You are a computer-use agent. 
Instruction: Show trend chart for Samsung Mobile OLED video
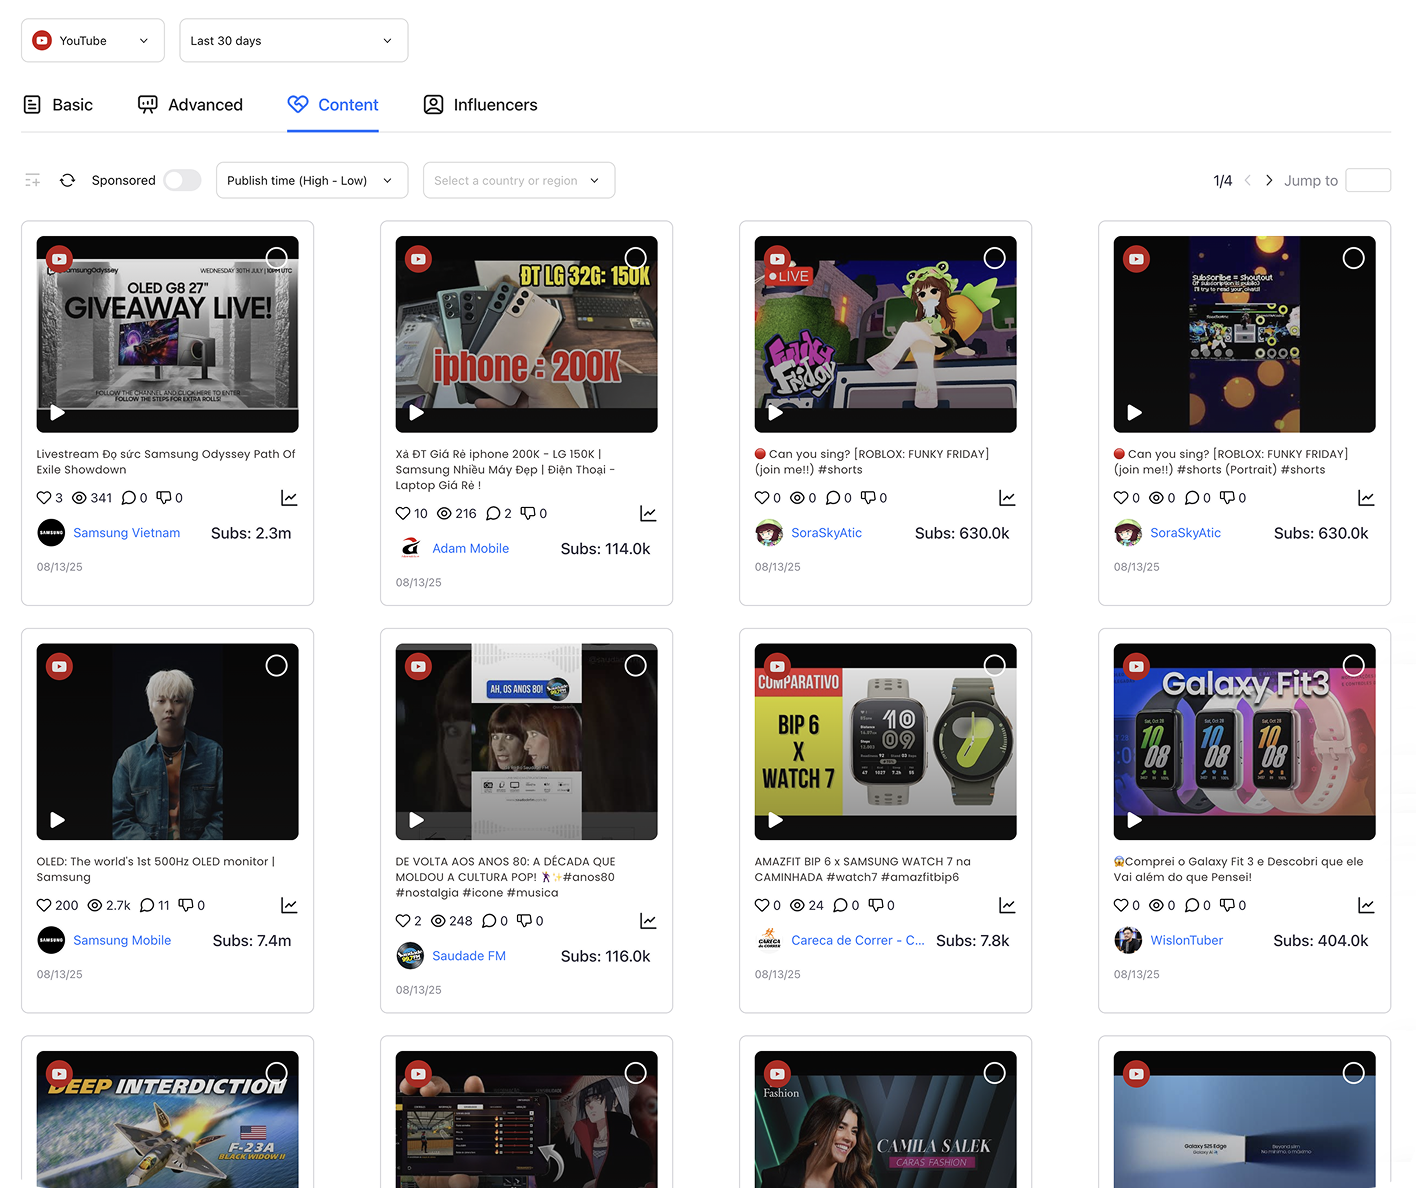coord(289,906)
